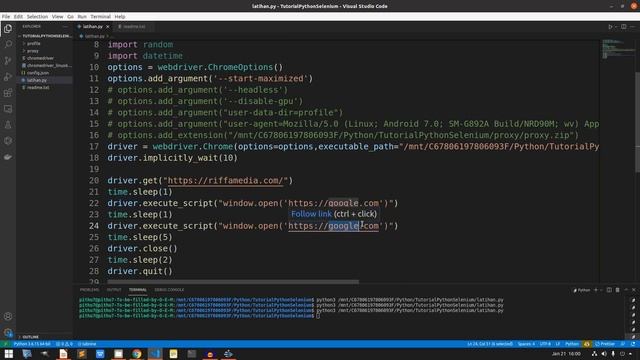Click the volume icon in system tray

coord(604,354)
